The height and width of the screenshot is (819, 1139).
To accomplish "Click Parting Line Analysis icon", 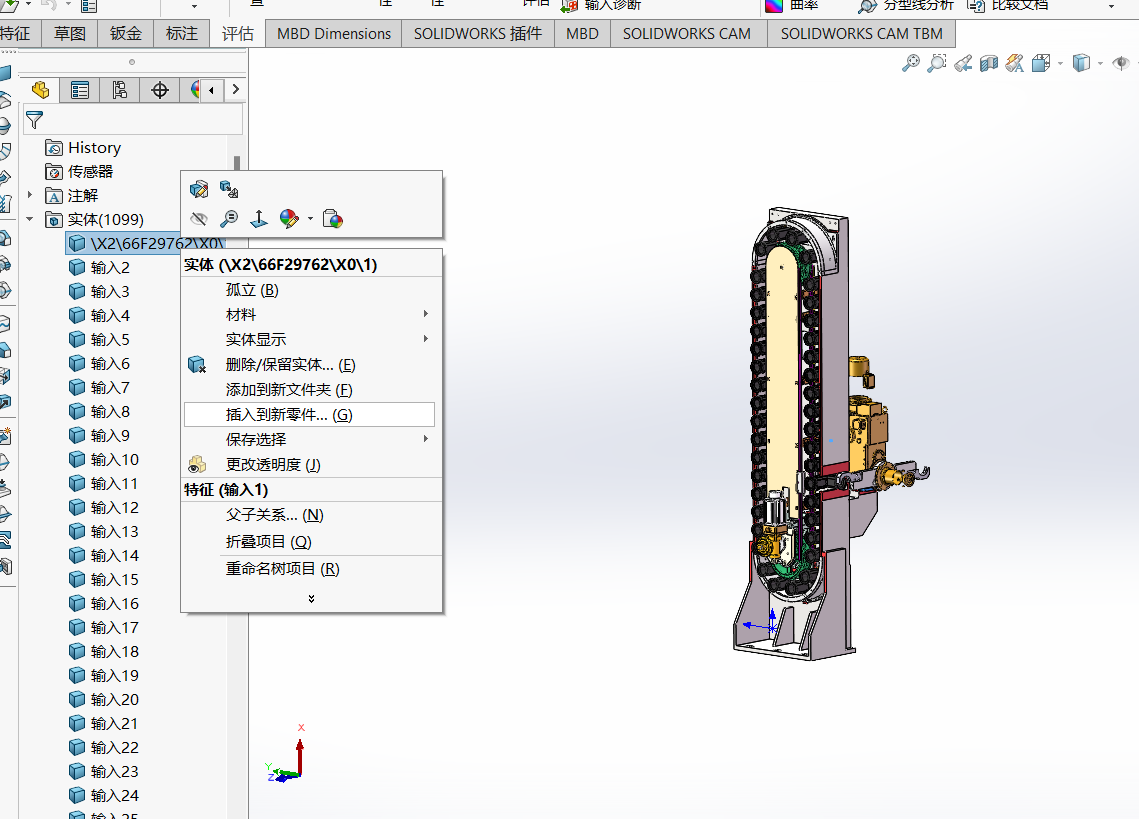I will [x=867, y=6].
